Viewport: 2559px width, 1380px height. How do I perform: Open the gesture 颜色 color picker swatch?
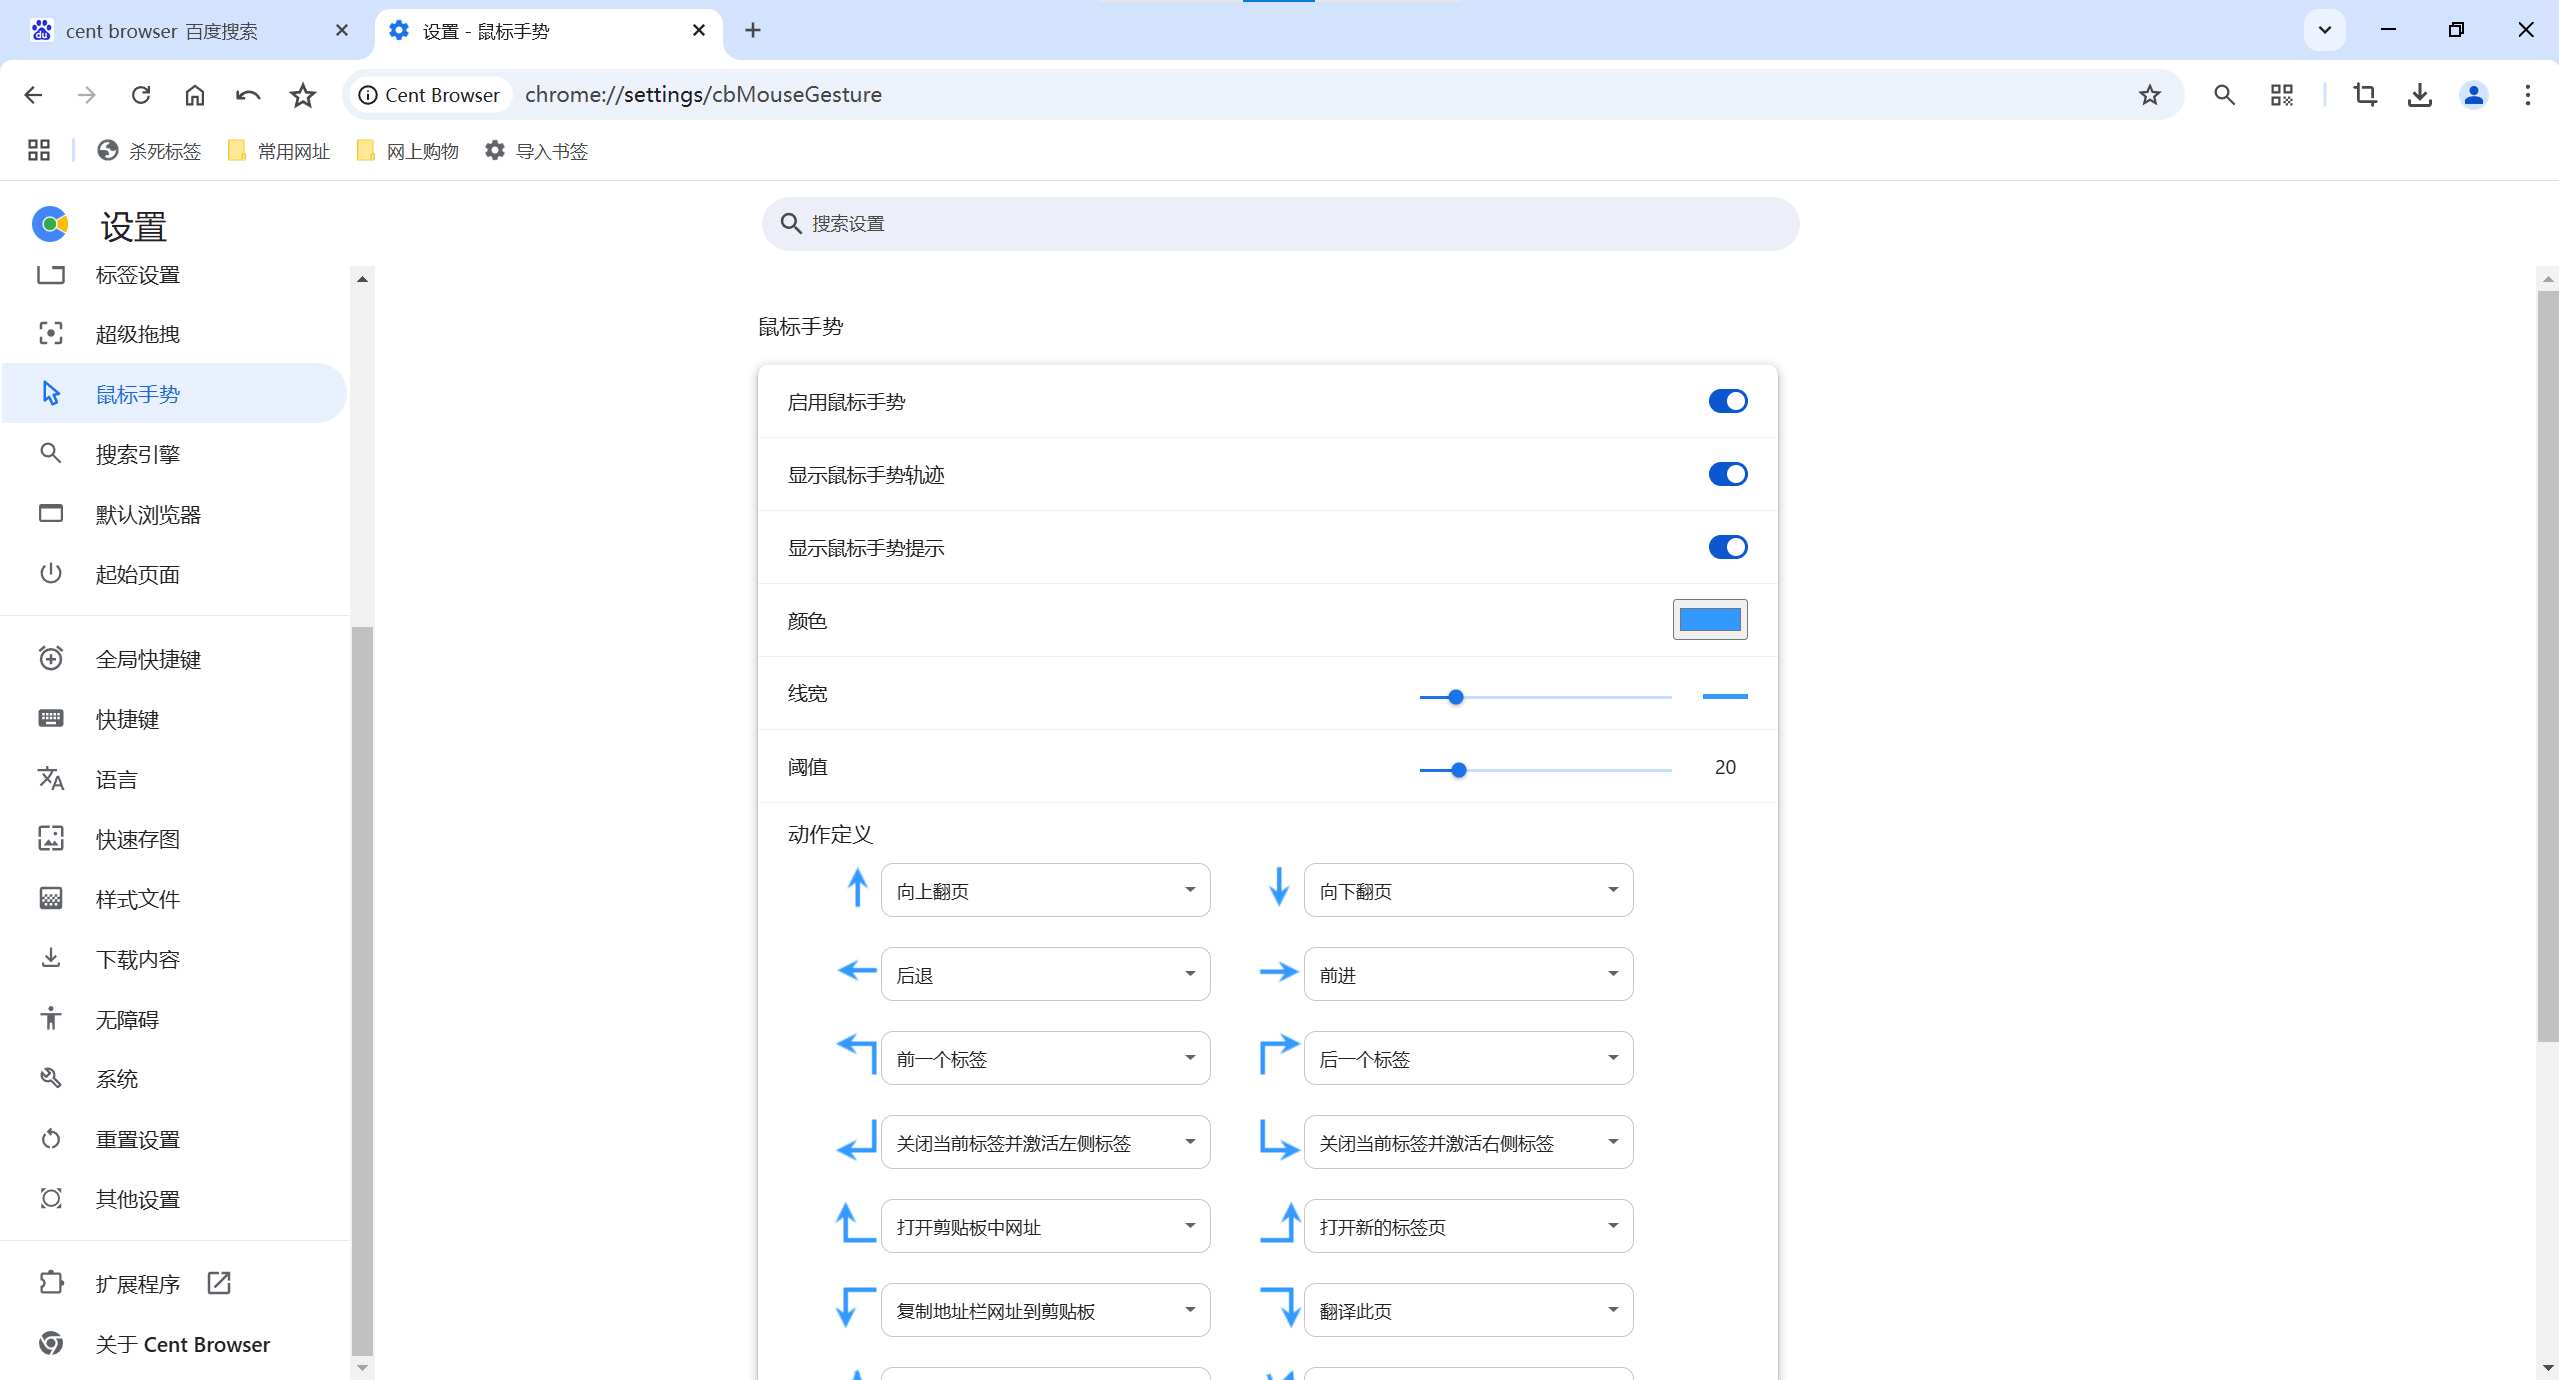[x=1709, y=620]
